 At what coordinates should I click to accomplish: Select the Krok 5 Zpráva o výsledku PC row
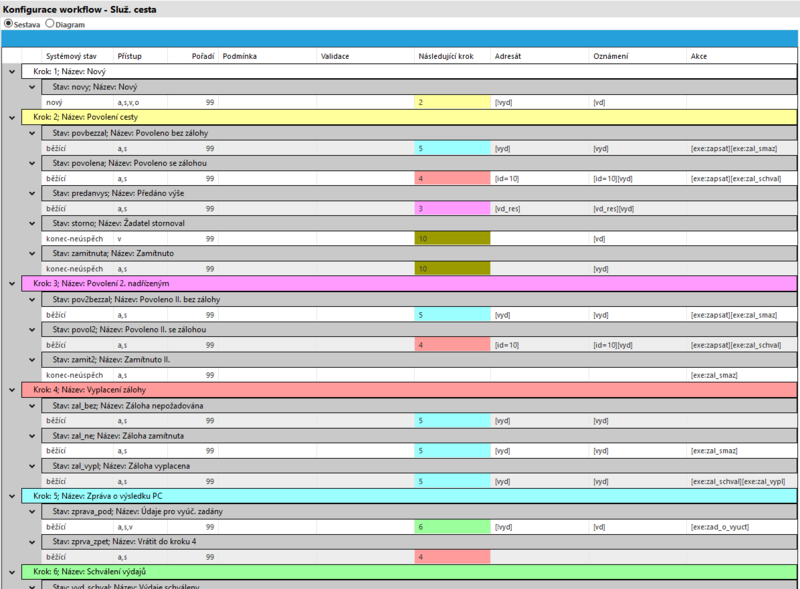pos(409,496)
